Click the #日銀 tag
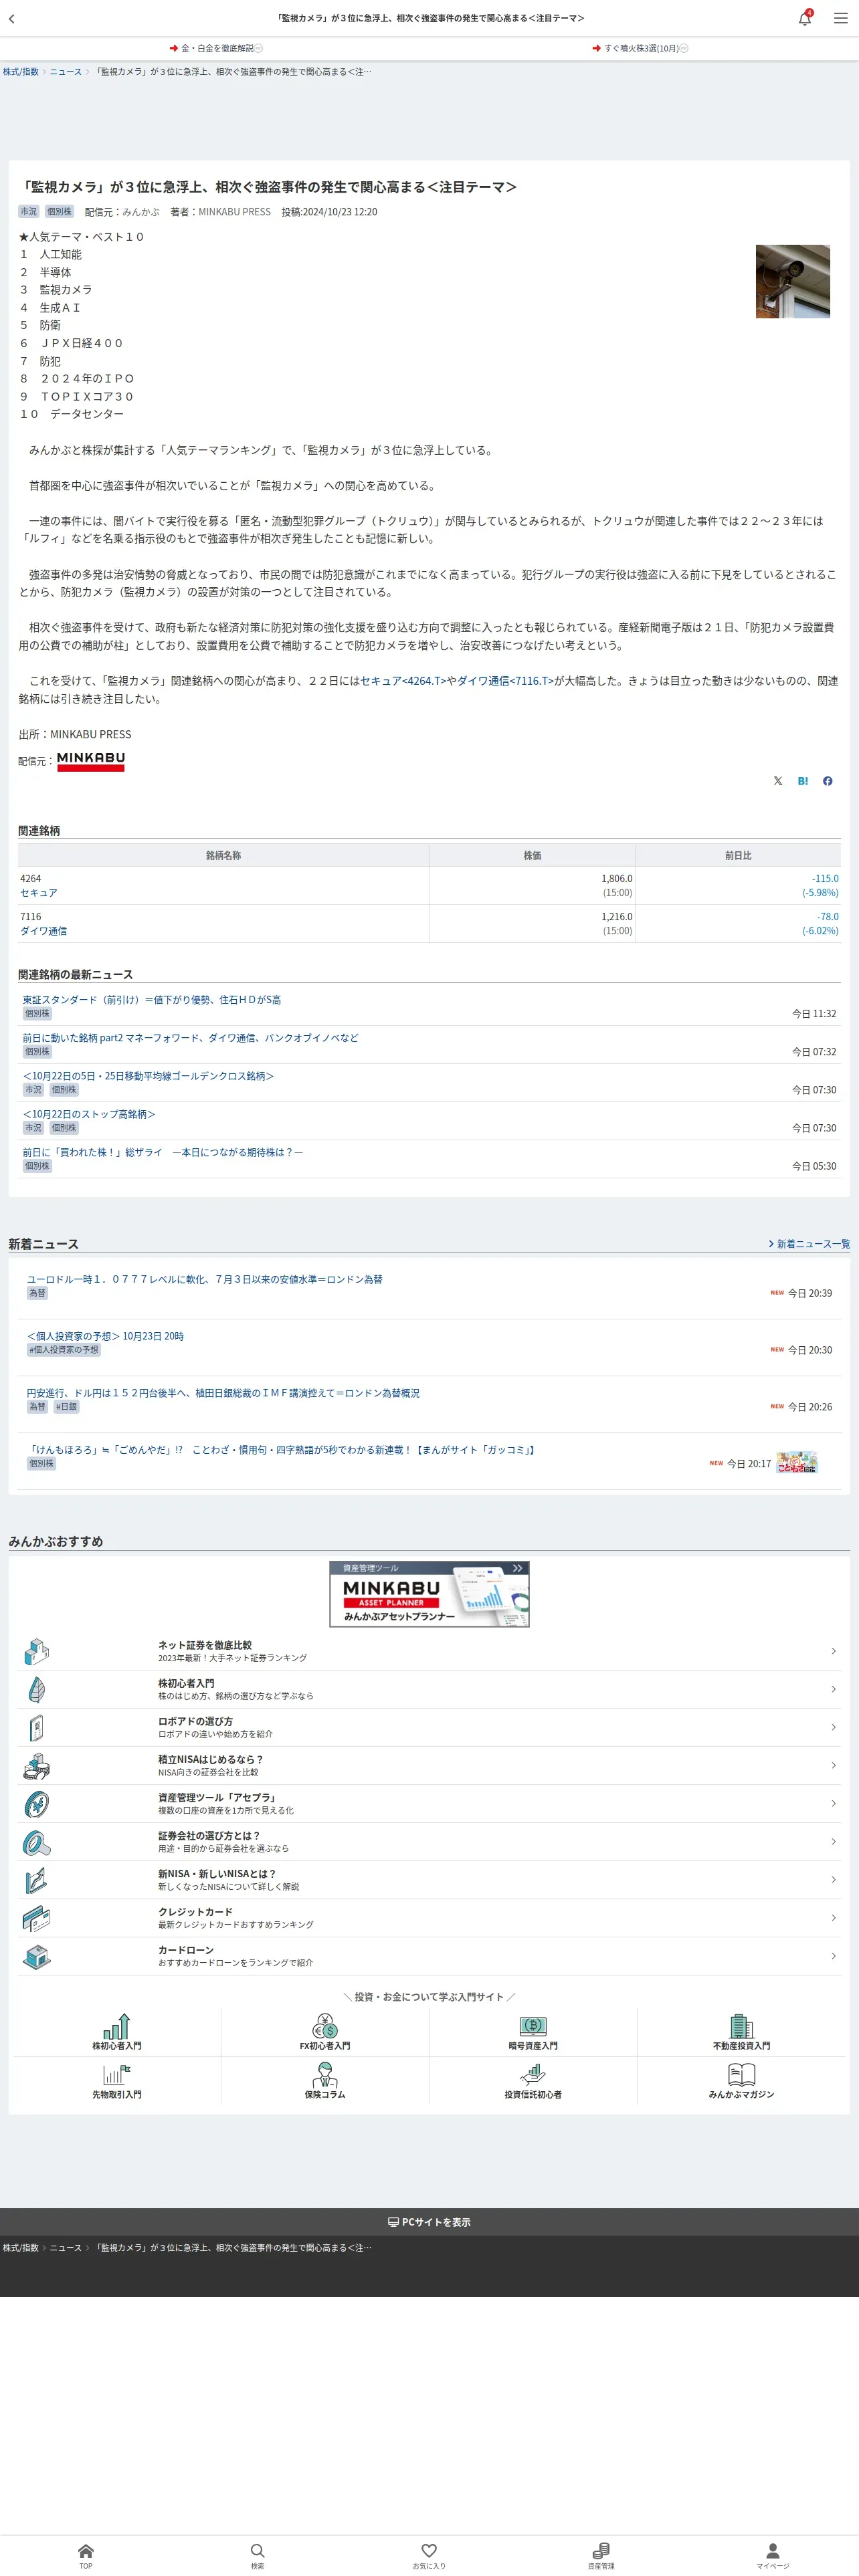 pyautogui.click(x=66, y=1407)
